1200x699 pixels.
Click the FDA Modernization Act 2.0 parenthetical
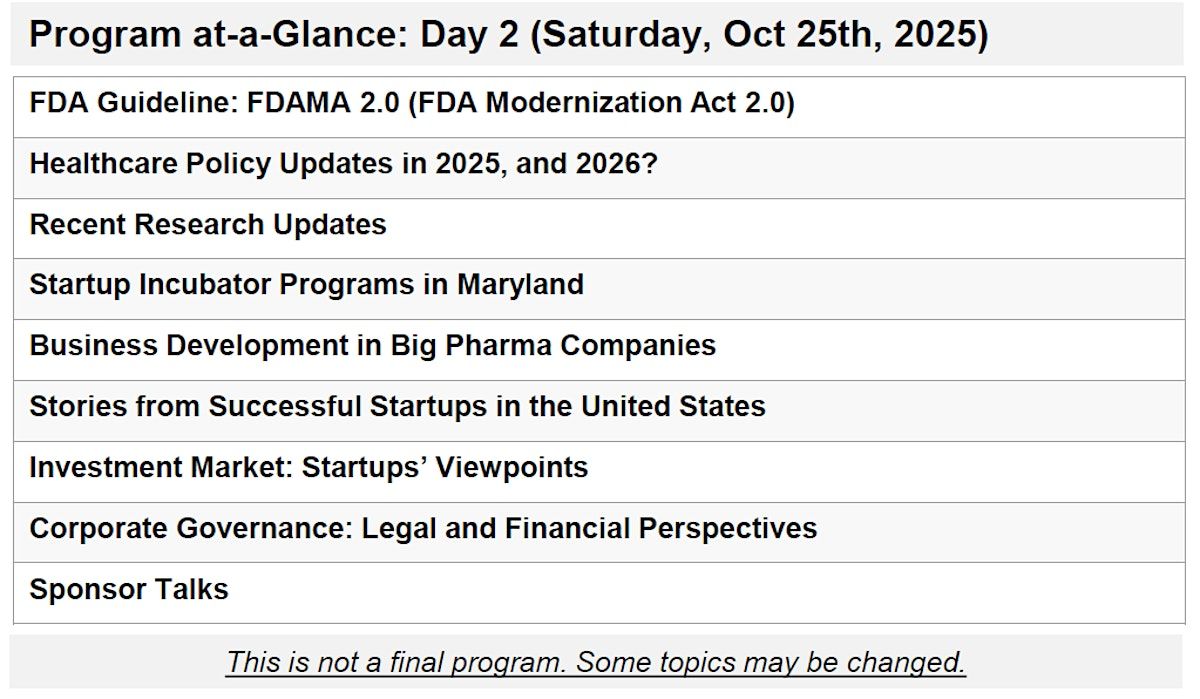601,103
